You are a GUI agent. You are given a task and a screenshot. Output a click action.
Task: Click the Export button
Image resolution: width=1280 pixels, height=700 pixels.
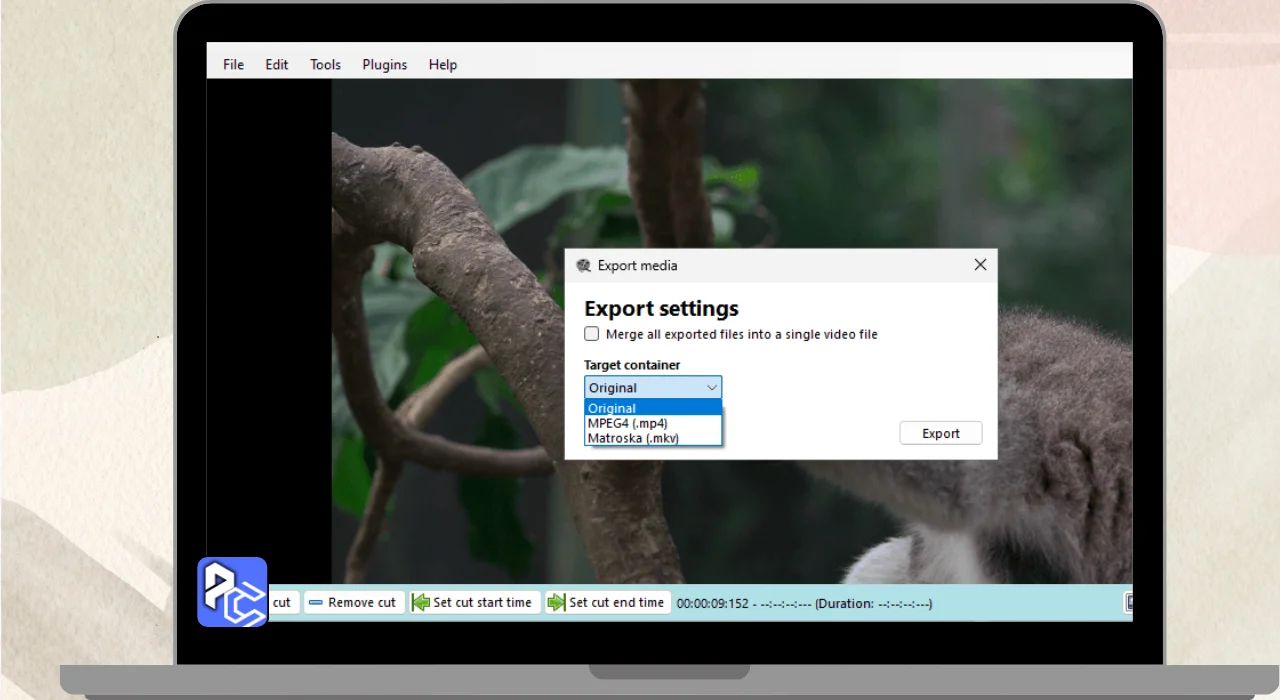pos(941,433)
